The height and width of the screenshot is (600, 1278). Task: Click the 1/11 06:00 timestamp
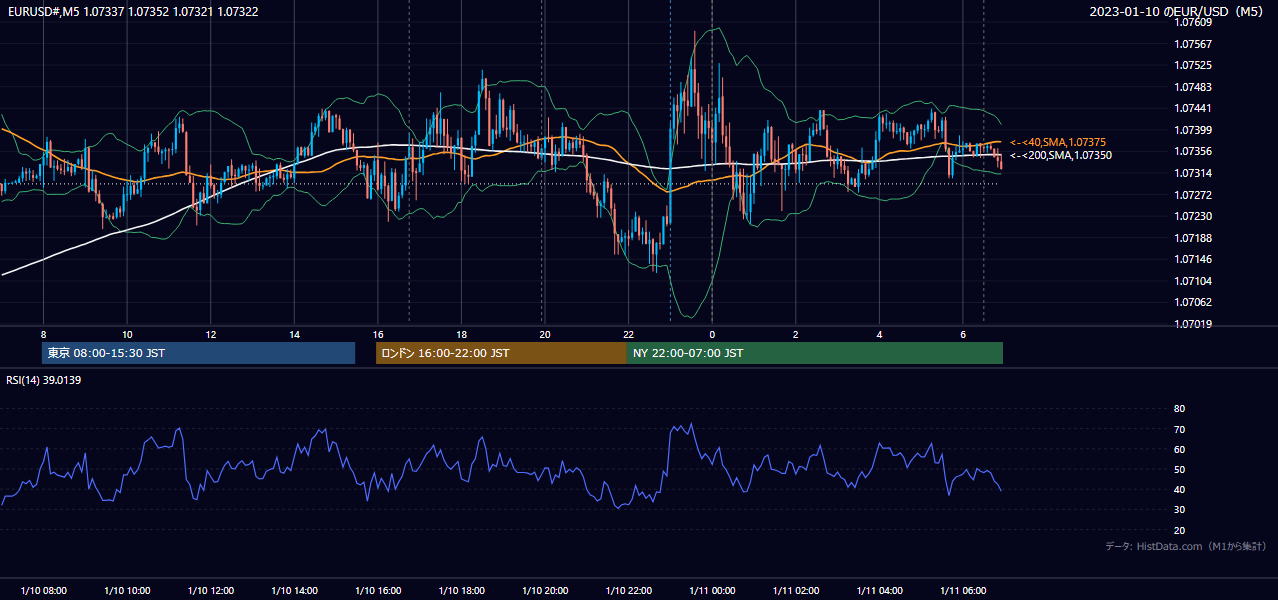[x=963, y=591]
